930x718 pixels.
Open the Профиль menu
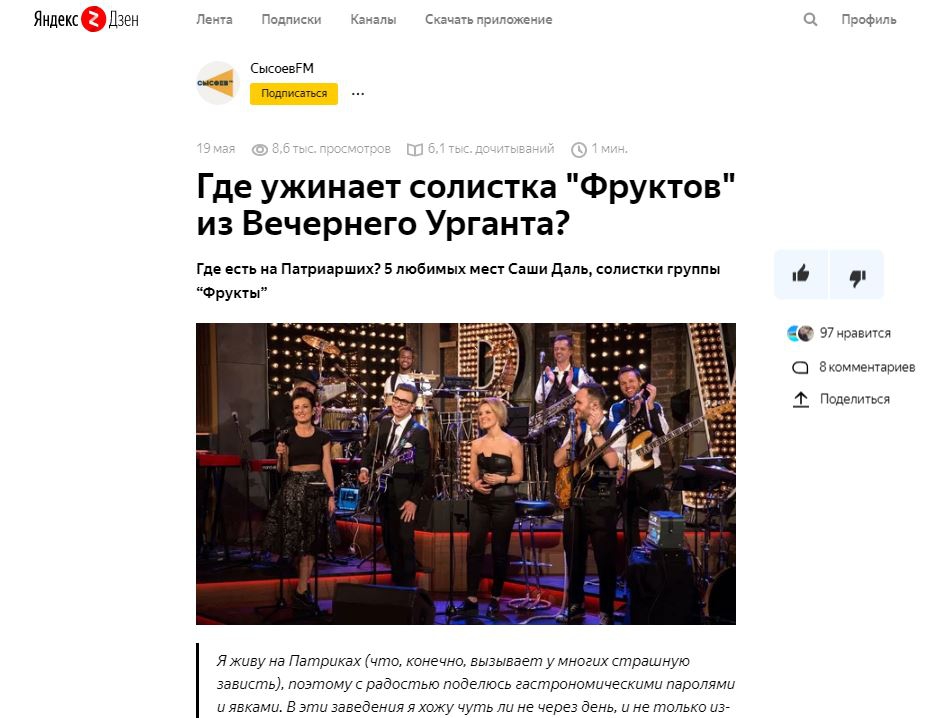(868, 20)
